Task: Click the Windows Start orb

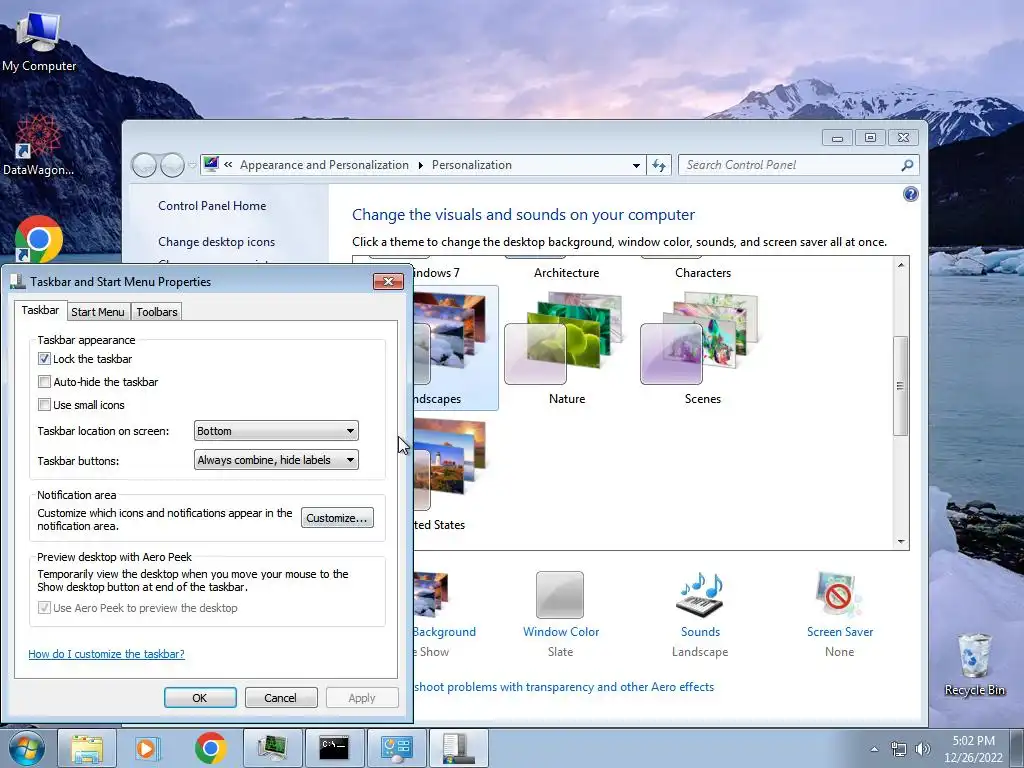Action: point(26,748)
